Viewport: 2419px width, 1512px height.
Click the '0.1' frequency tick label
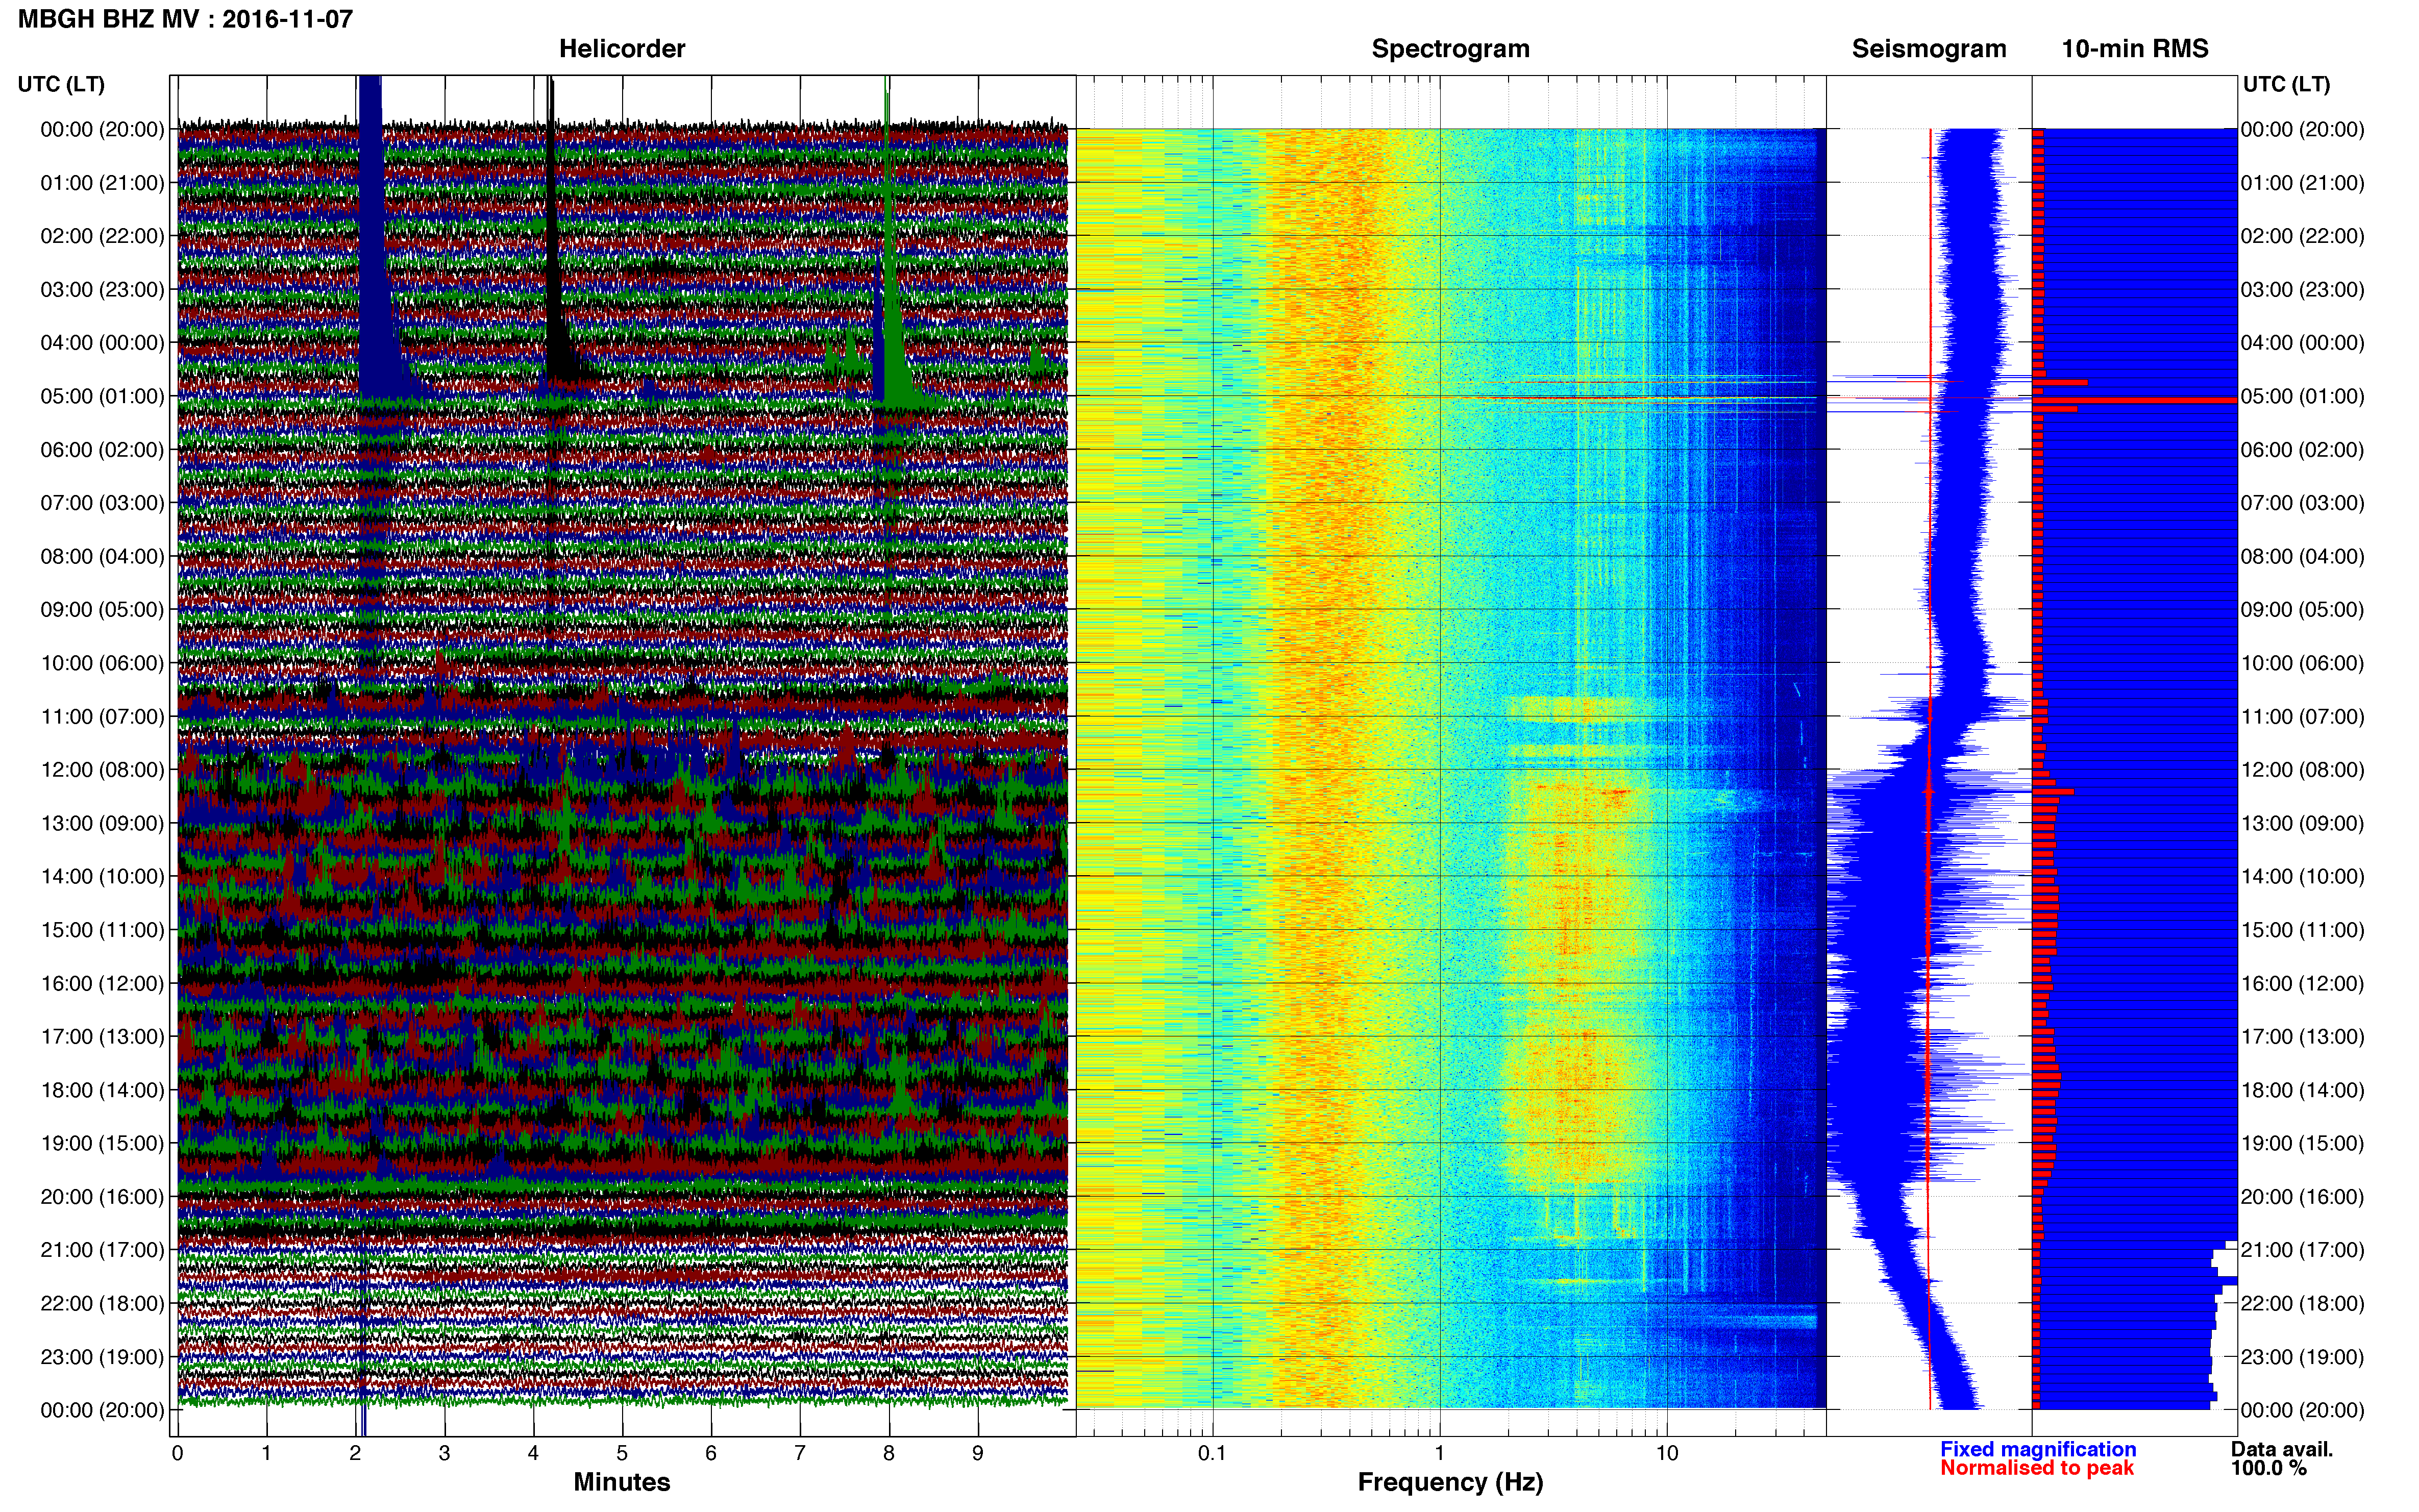click(1212, 1453)
